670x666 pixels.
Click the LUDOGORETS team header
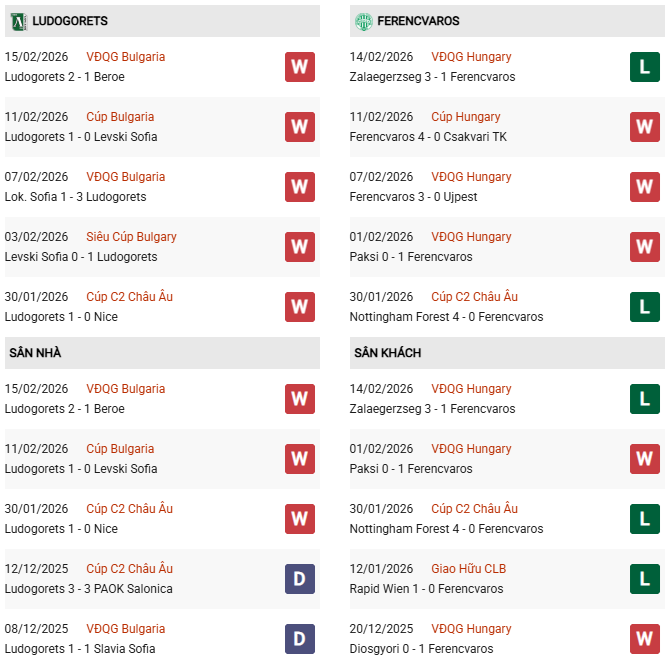(x=70, y=21)
